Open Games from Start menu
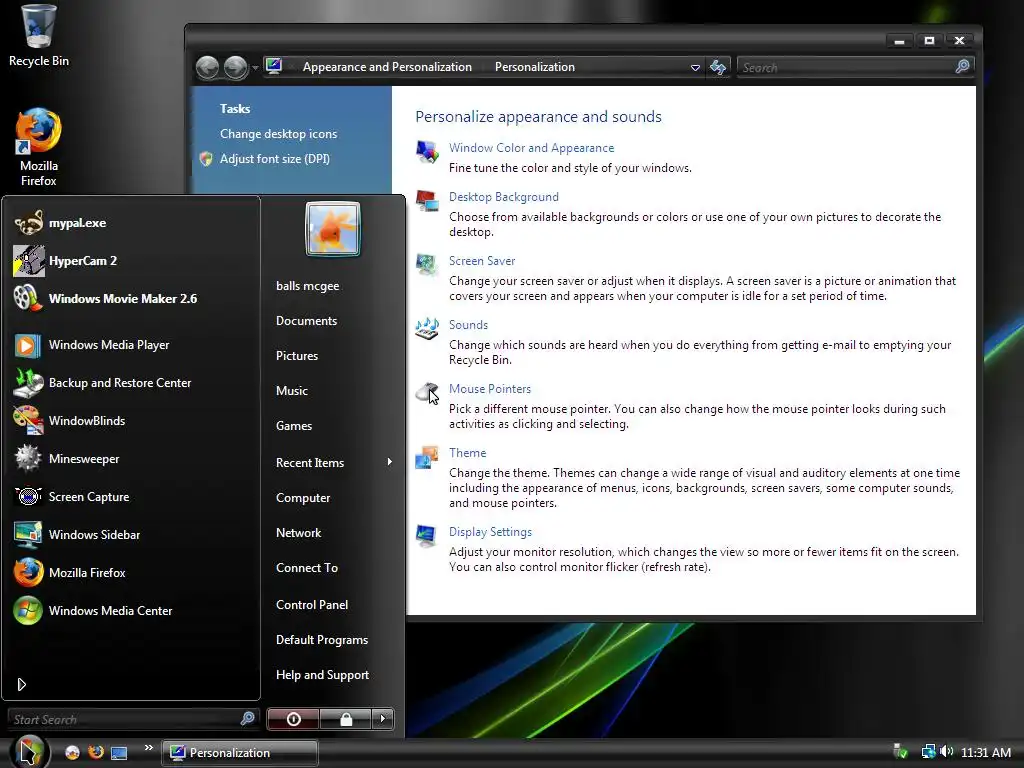The image size is (1024, 768). coord(294,426)
